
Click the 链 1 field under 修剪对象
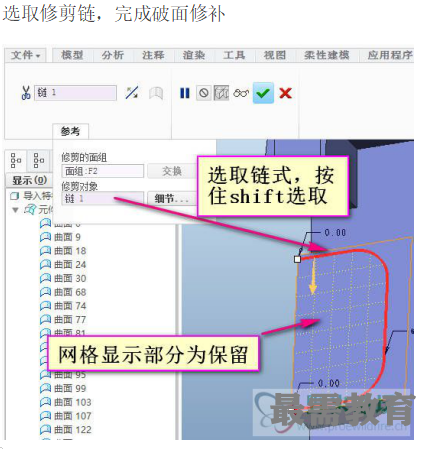[103, 199]
